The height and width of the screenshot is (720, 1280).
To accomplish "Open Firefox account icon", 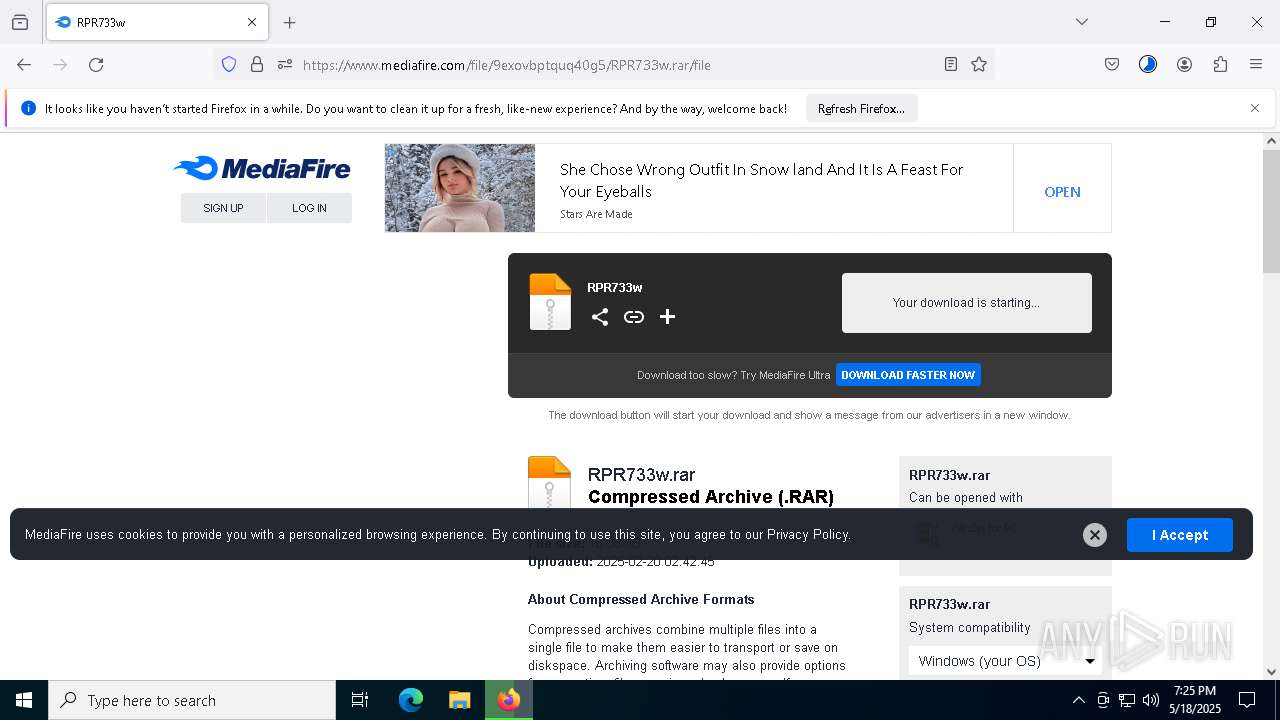I will point(1184,64).
